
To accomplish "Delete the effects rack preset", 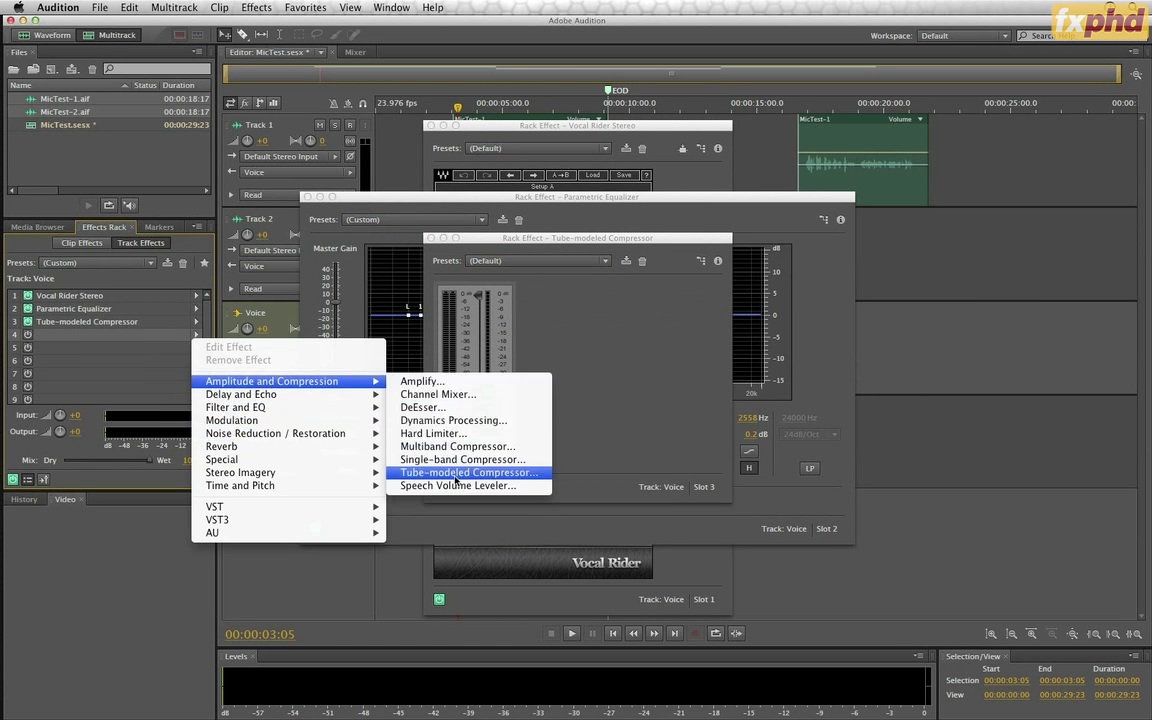I will coord(182,263).
